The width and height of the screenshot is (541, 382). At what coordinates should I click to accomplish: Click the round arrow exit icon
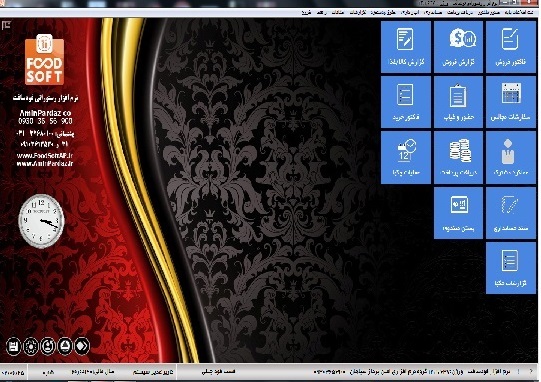click(x=82, y=346)
